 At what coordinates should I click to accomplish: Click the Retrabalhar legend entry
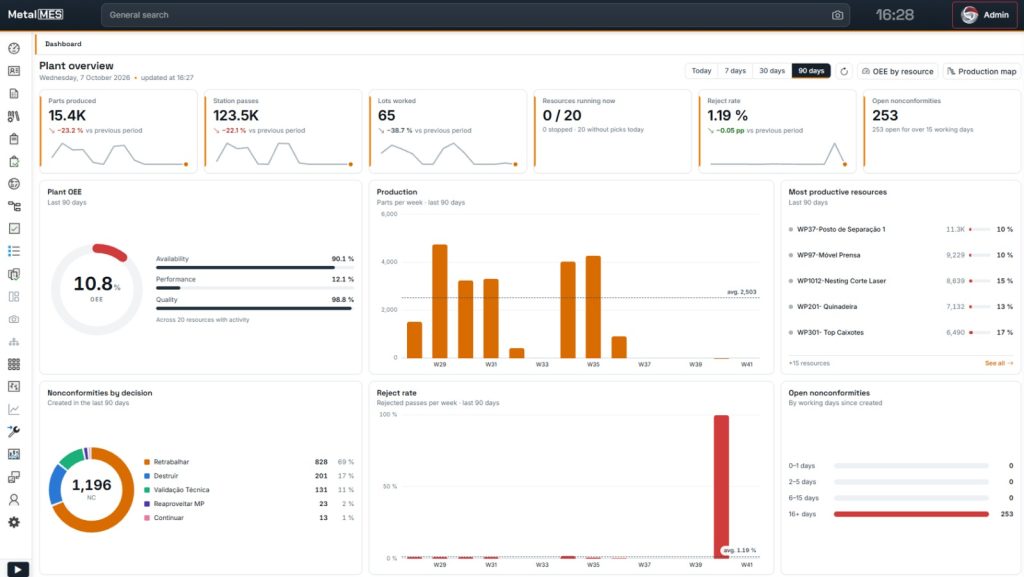coord(249,461)
